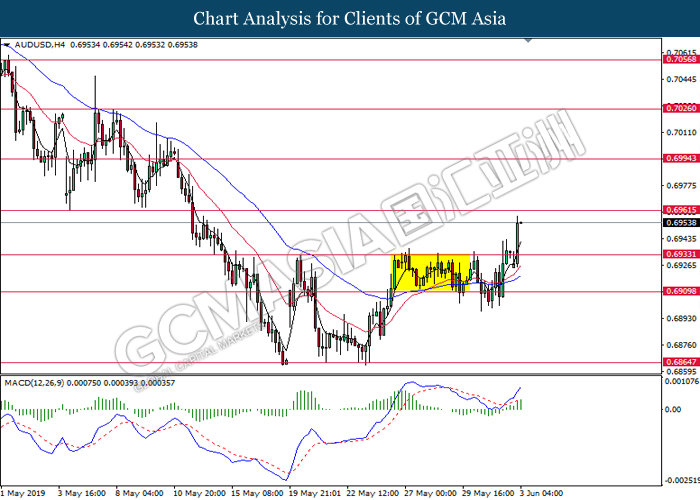The image size is (700, 500).
Task: Select the 0.70260 price level label
Action: coord(681,108)
